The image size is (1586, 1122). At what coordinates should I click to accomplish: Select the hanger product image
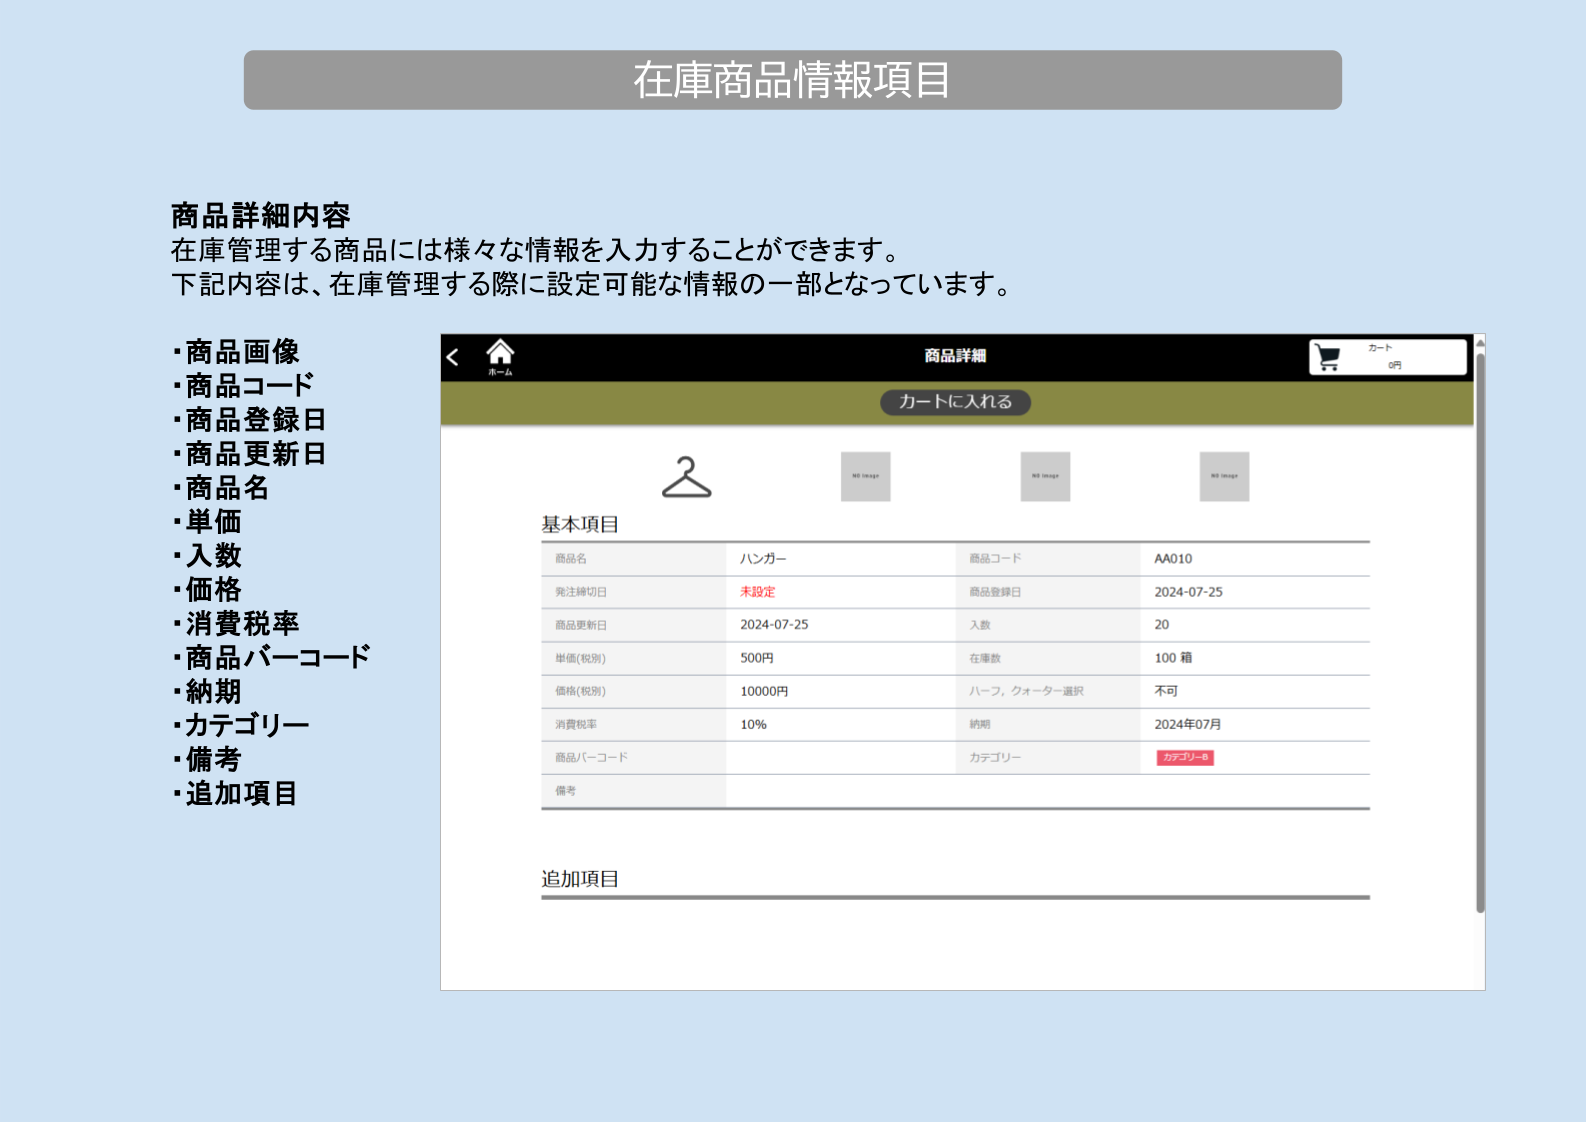tap(687, 477)
